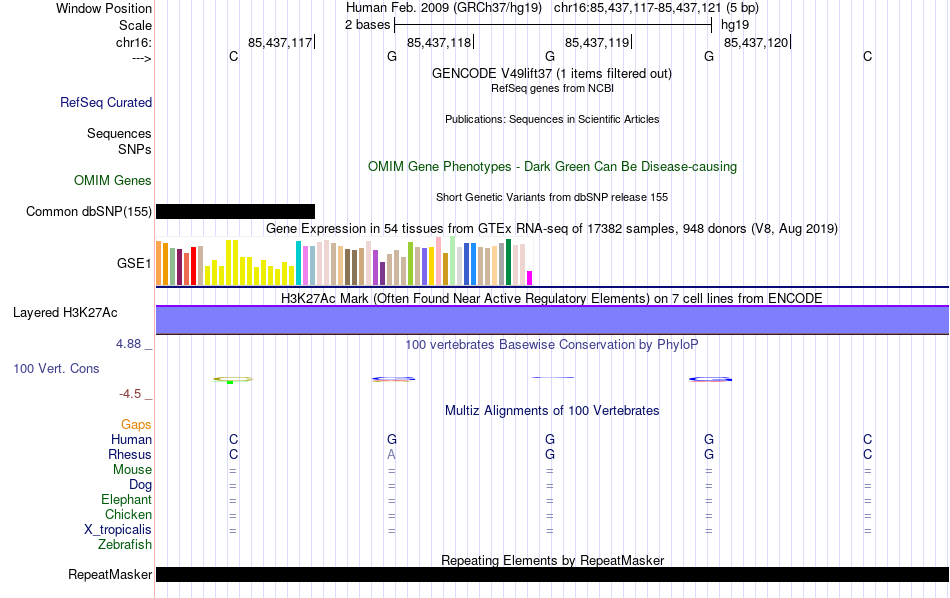Click the RepeatMasker track label

click(x=110, y=574)
